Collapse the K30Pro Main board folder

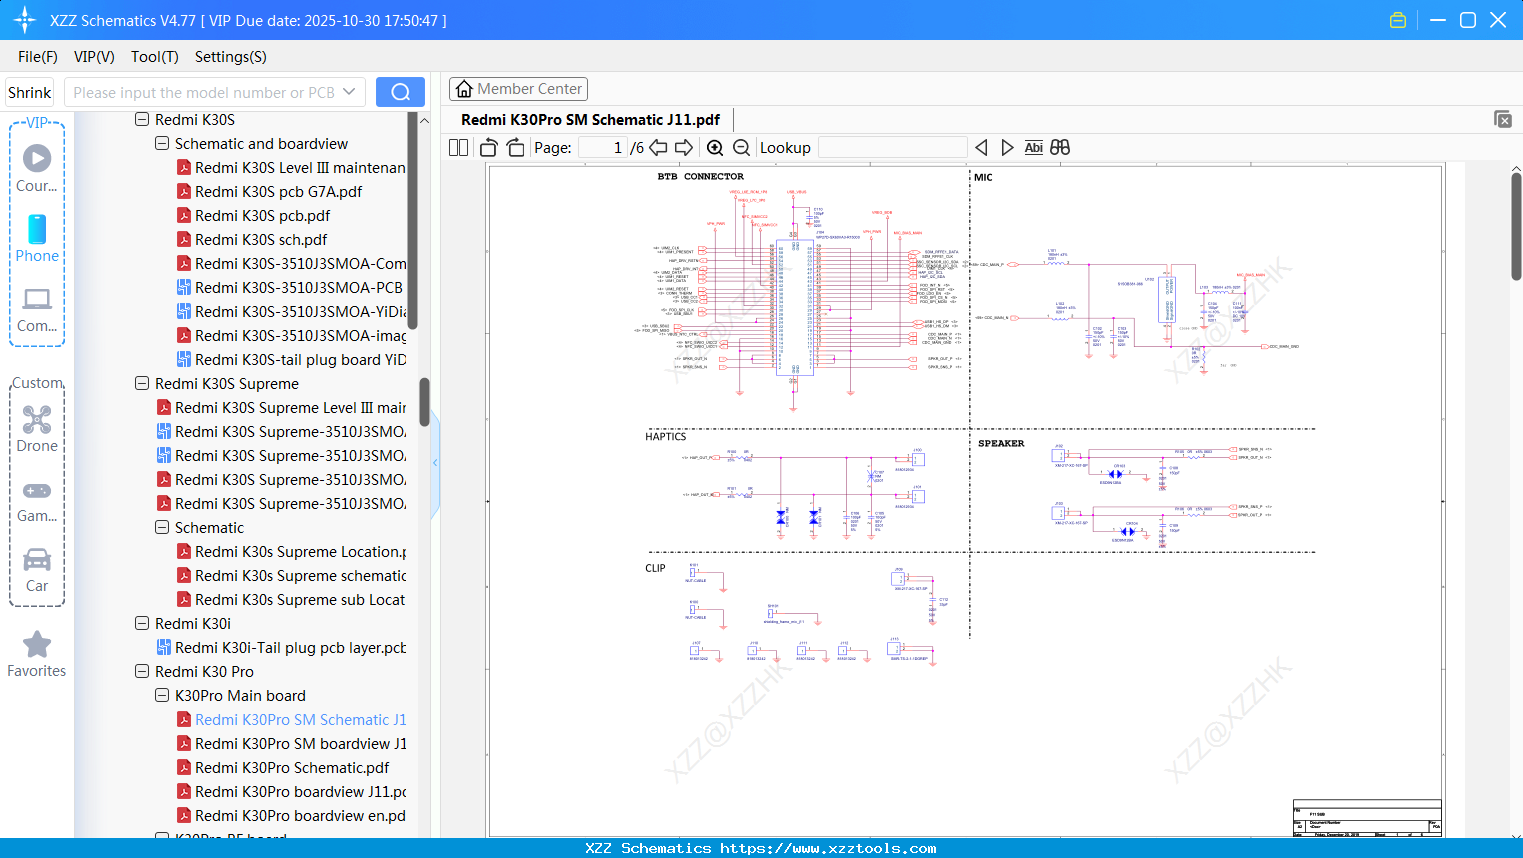point(162,696)
